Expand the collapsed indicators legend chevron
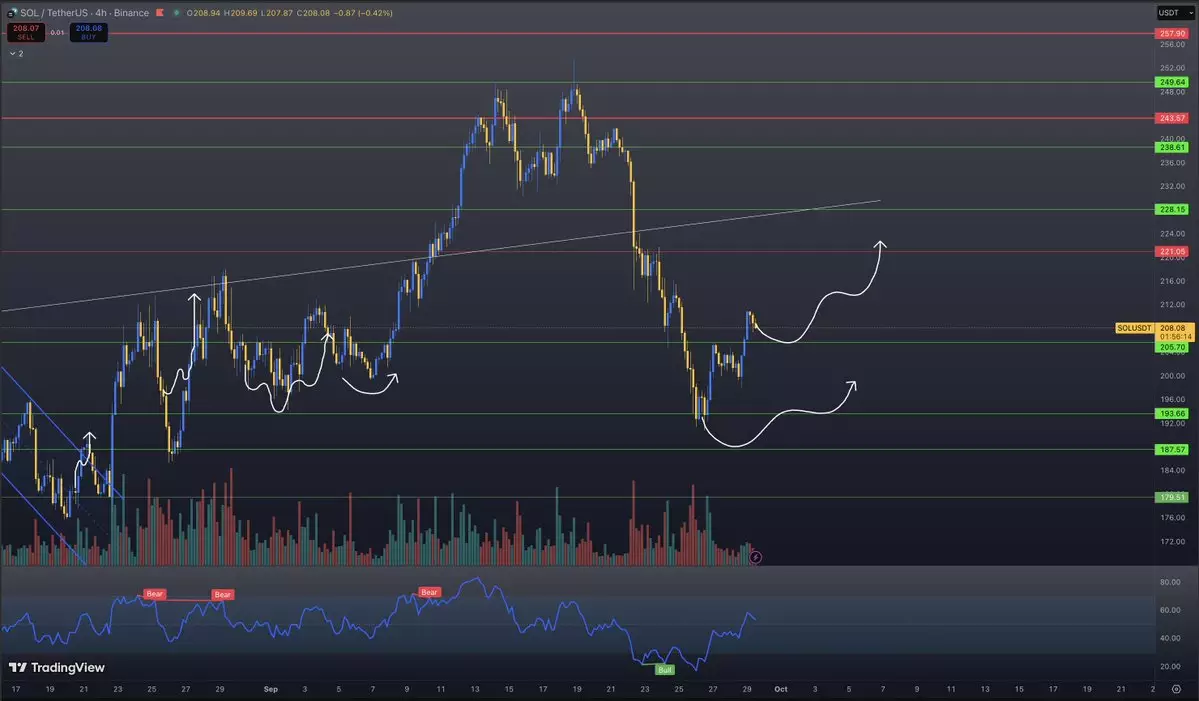The width and height of the screenshot is (1199, 701). coord(12,53)
